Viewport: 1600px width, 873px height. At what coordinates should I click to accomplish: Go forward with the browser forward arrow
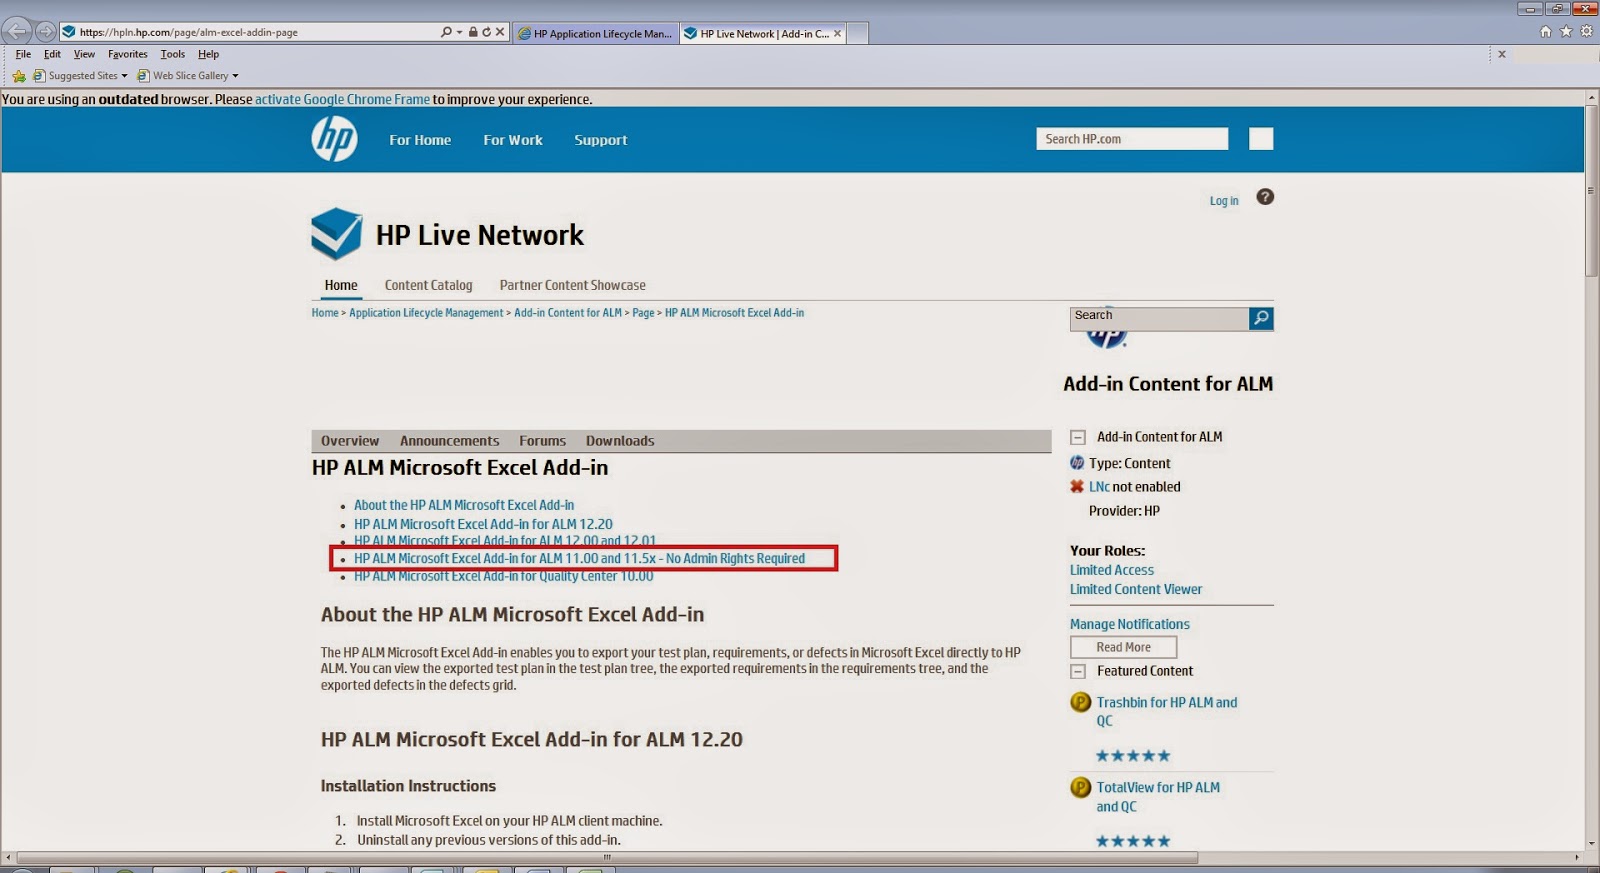coord(45,32)
